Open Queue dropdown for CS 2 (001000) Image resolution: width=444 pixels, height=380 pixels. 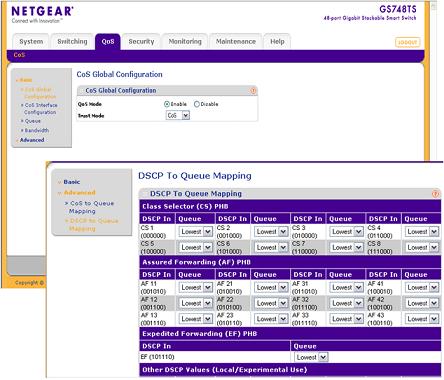(271, 232)
